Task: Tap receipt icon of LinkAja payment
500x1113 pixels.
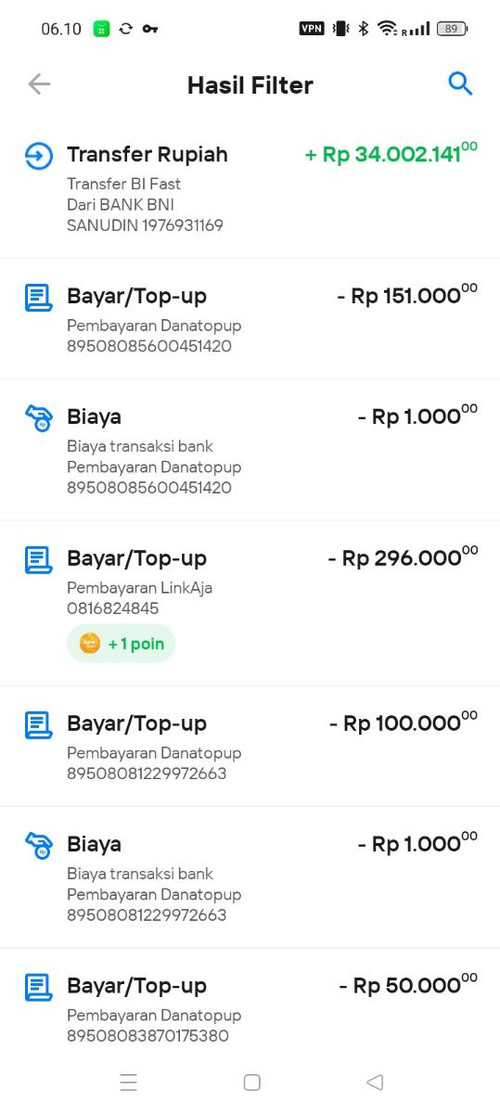Action: tap(39, 560)
